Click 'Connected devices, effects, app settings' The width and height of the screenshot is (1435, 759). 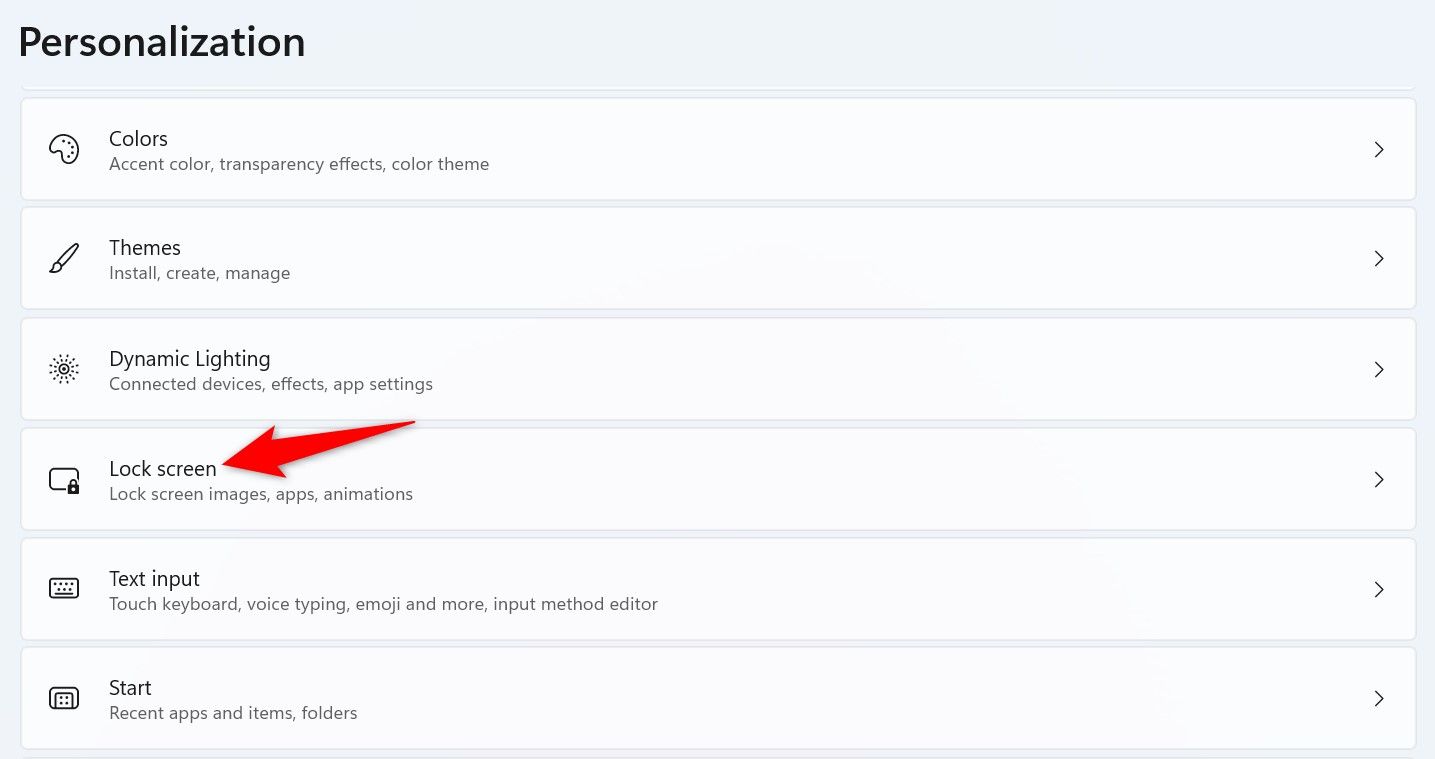pyautogui.click(x=271, y=384)
